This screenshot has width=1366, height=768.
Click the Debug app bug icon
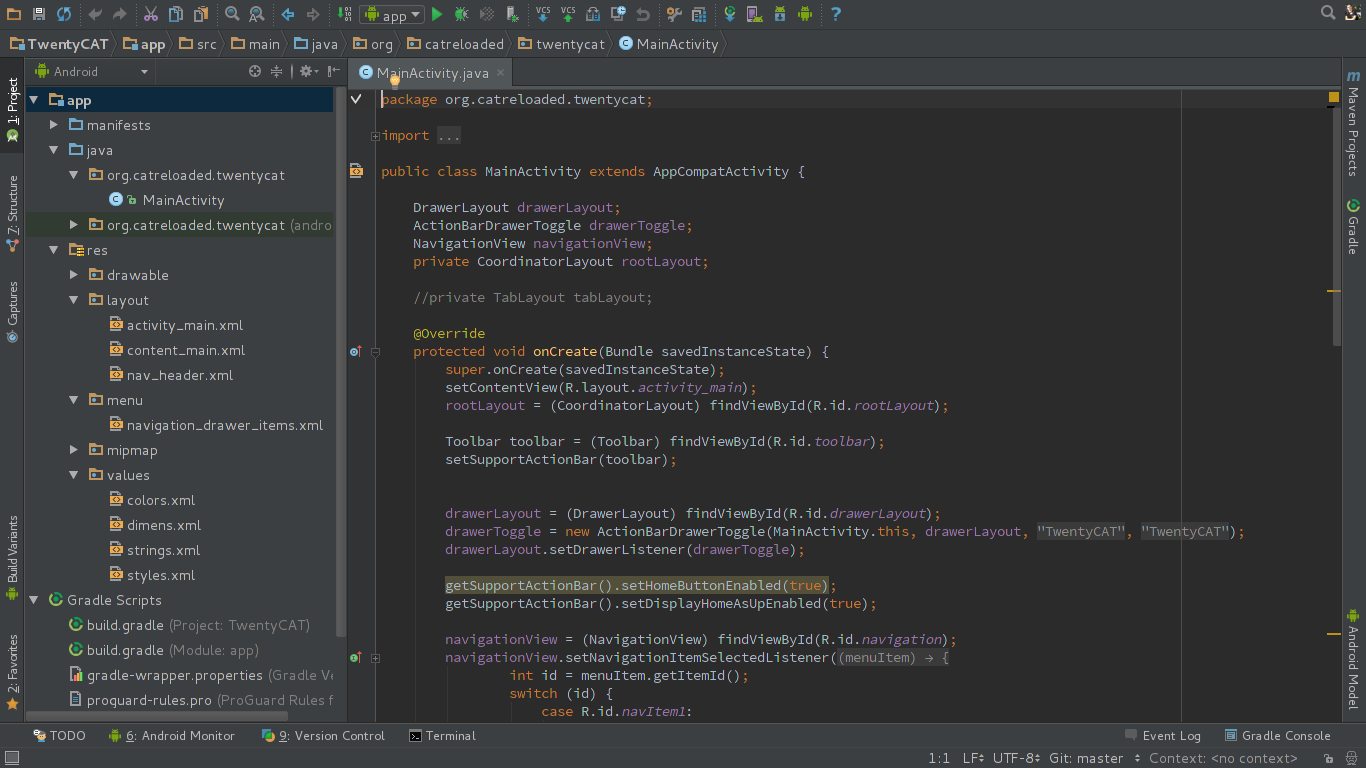pos(461,14)
